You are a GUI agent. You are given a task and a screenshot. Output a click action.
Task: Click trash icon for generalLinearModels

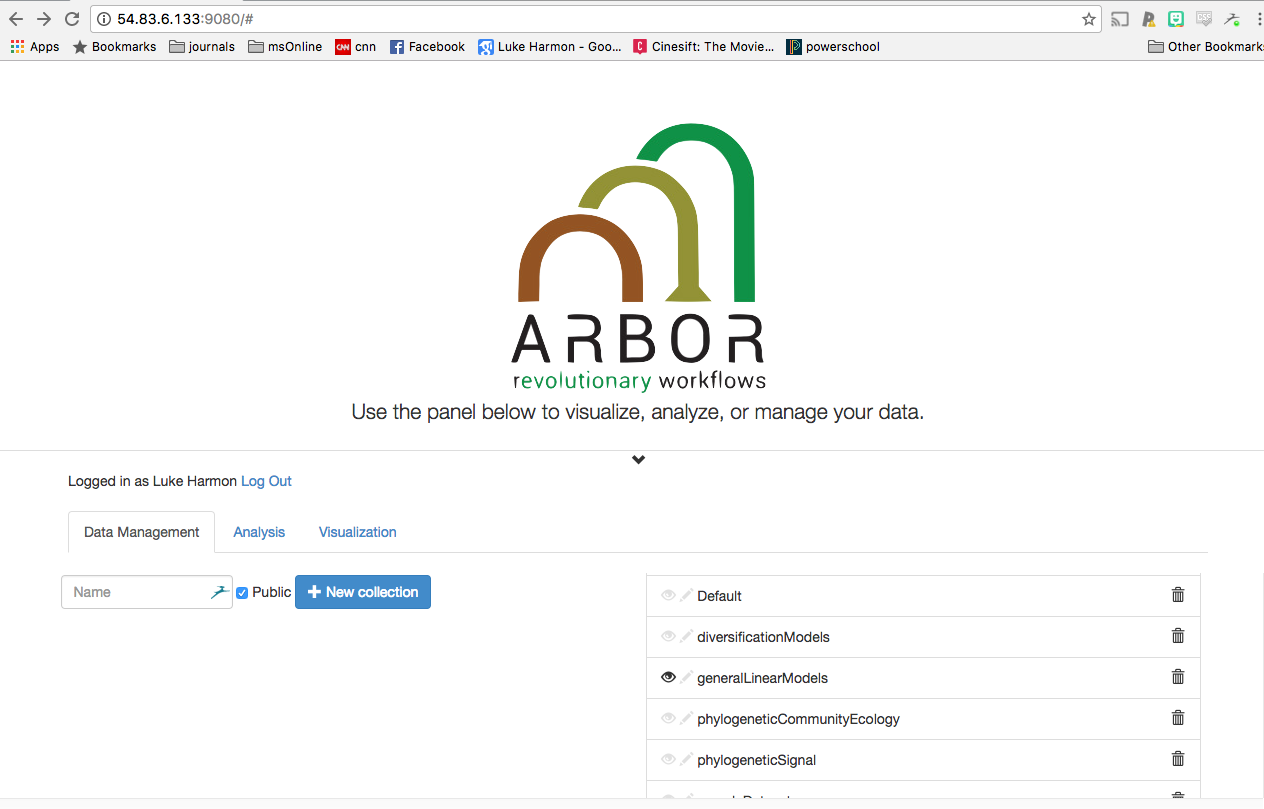tap(1178, 676)
